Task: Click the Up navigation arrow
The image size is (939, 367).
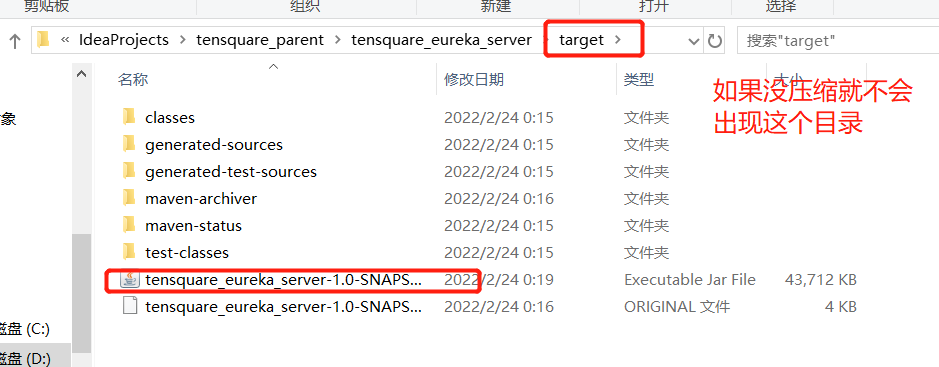Action: [15, 41]
